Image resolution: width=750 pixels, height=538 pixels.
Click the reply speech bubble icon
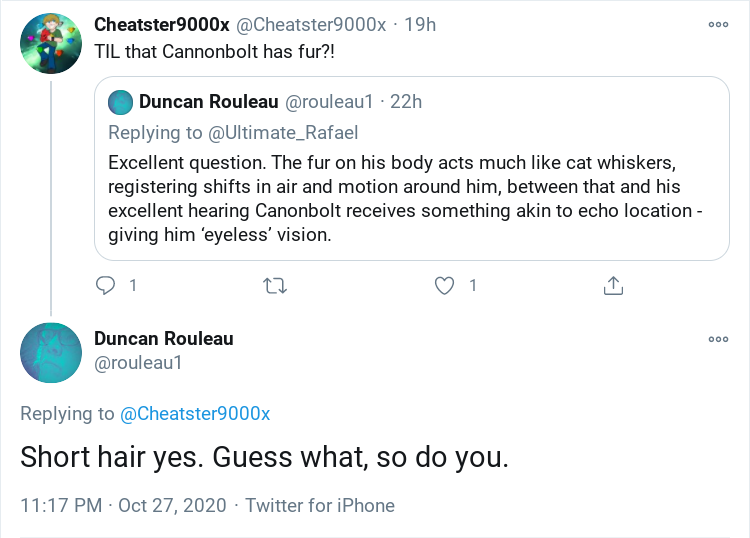106,285
